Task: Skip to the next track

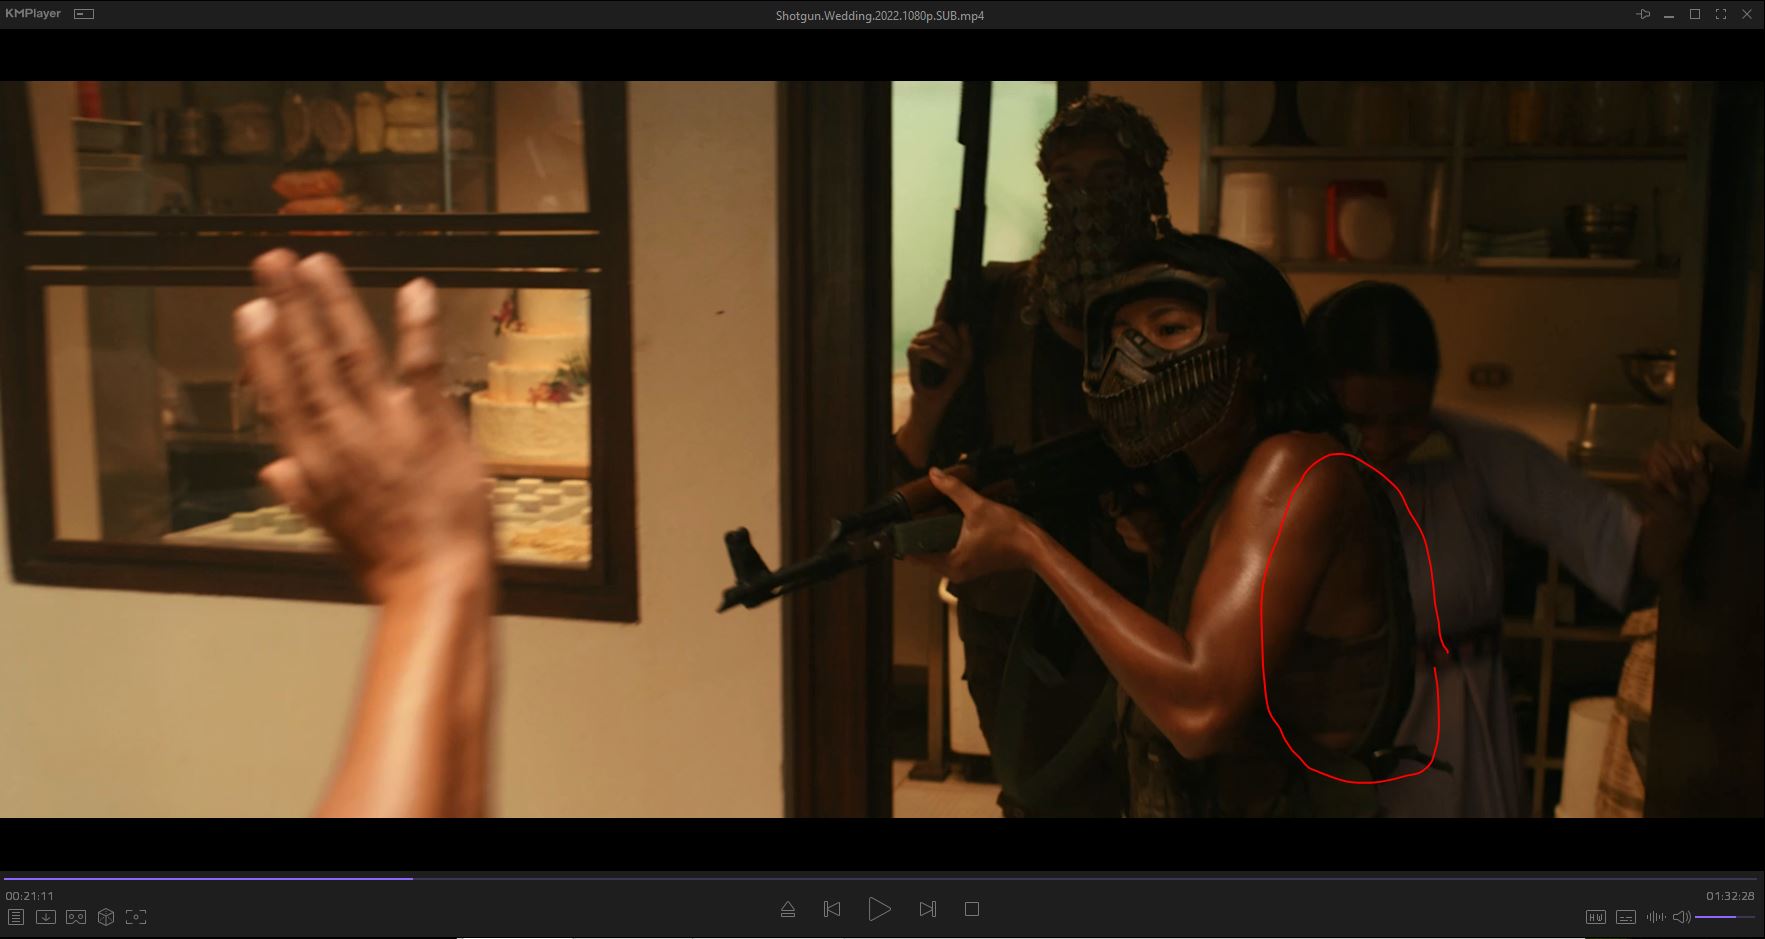Action: [927, 909]
